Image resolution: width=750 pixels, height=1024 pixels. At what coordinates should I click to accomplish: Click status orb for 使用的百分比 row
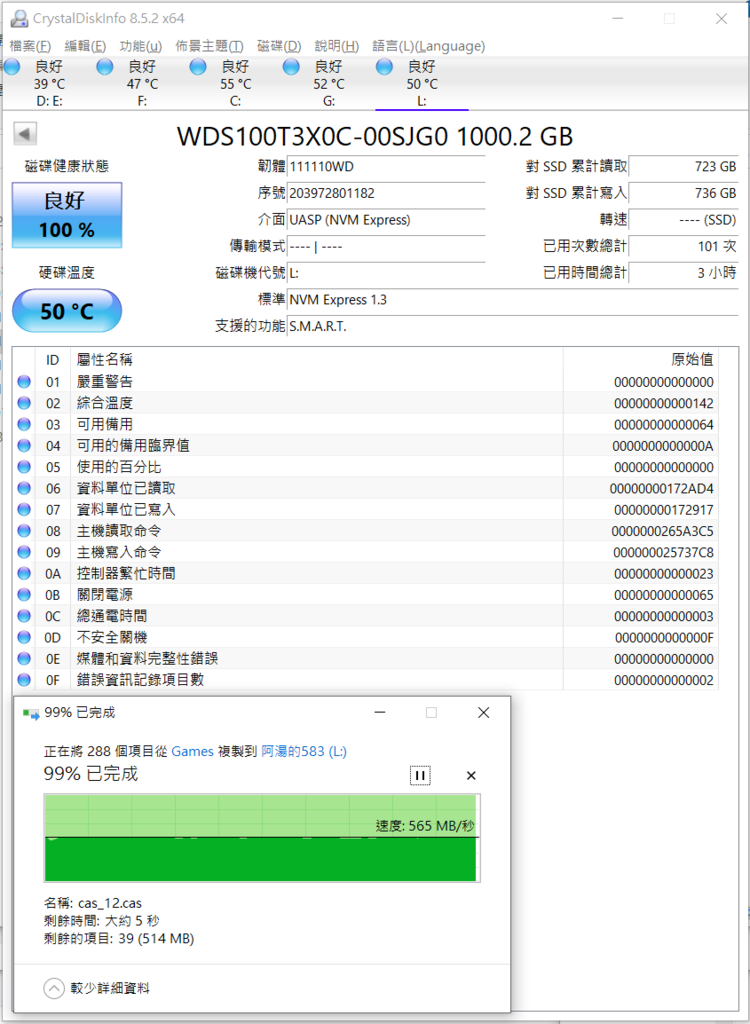[24, 467]
